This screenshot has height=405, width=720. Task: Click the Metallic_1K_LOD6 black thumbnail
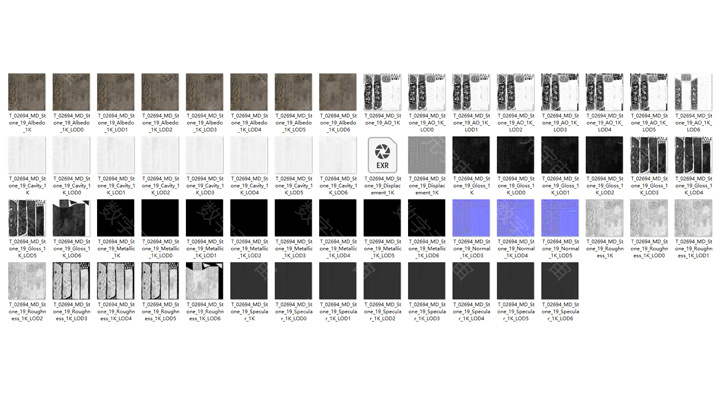426,218
